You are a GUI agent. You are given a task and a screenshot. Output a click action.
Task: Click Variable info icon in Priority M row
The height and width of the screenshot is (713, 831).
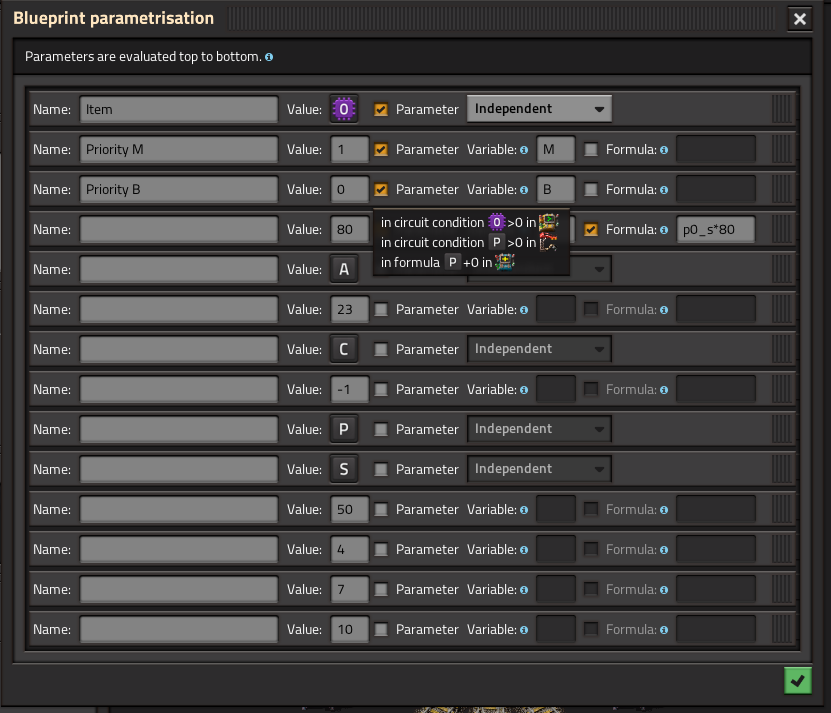[x=524, y=150]
